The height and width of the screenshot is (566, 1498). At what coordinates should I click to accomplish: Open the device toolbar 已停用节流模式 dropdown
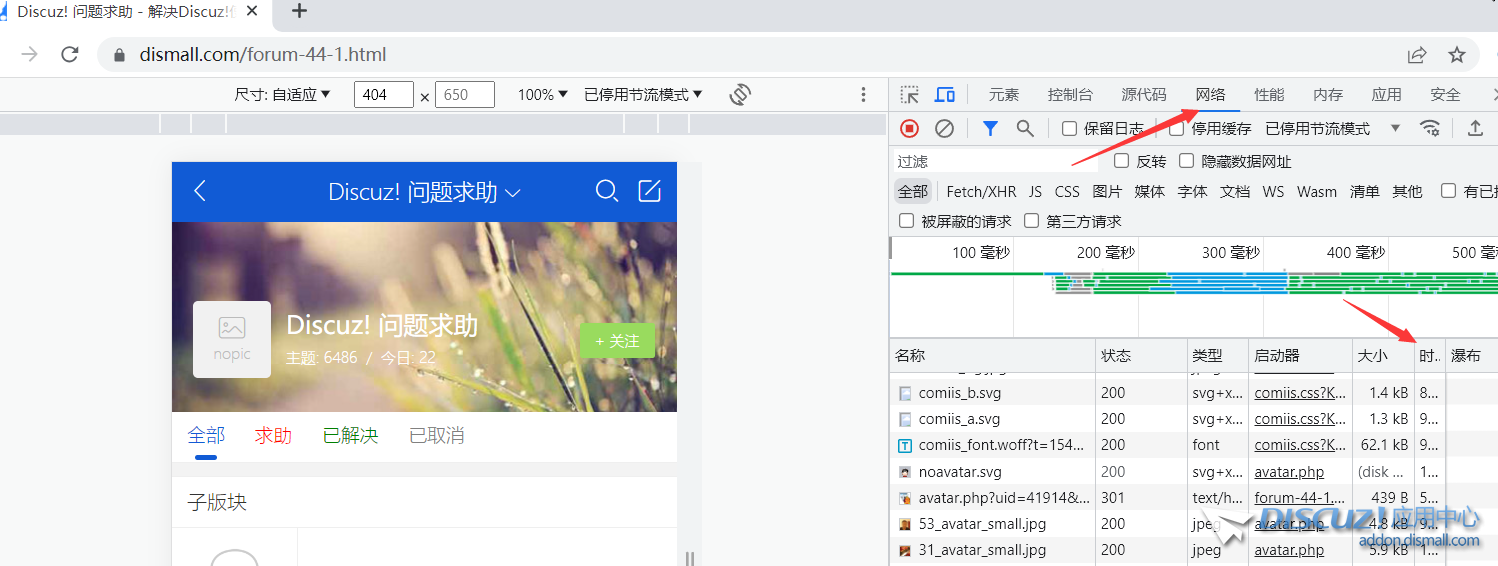pos(643,95)
